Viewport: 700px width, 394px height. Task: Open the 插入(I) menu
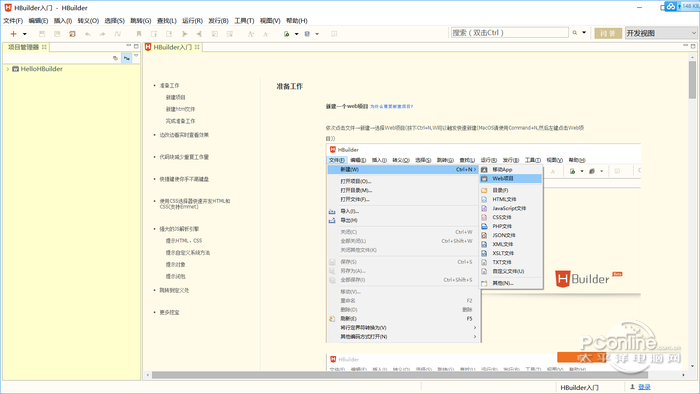[63, 21]
